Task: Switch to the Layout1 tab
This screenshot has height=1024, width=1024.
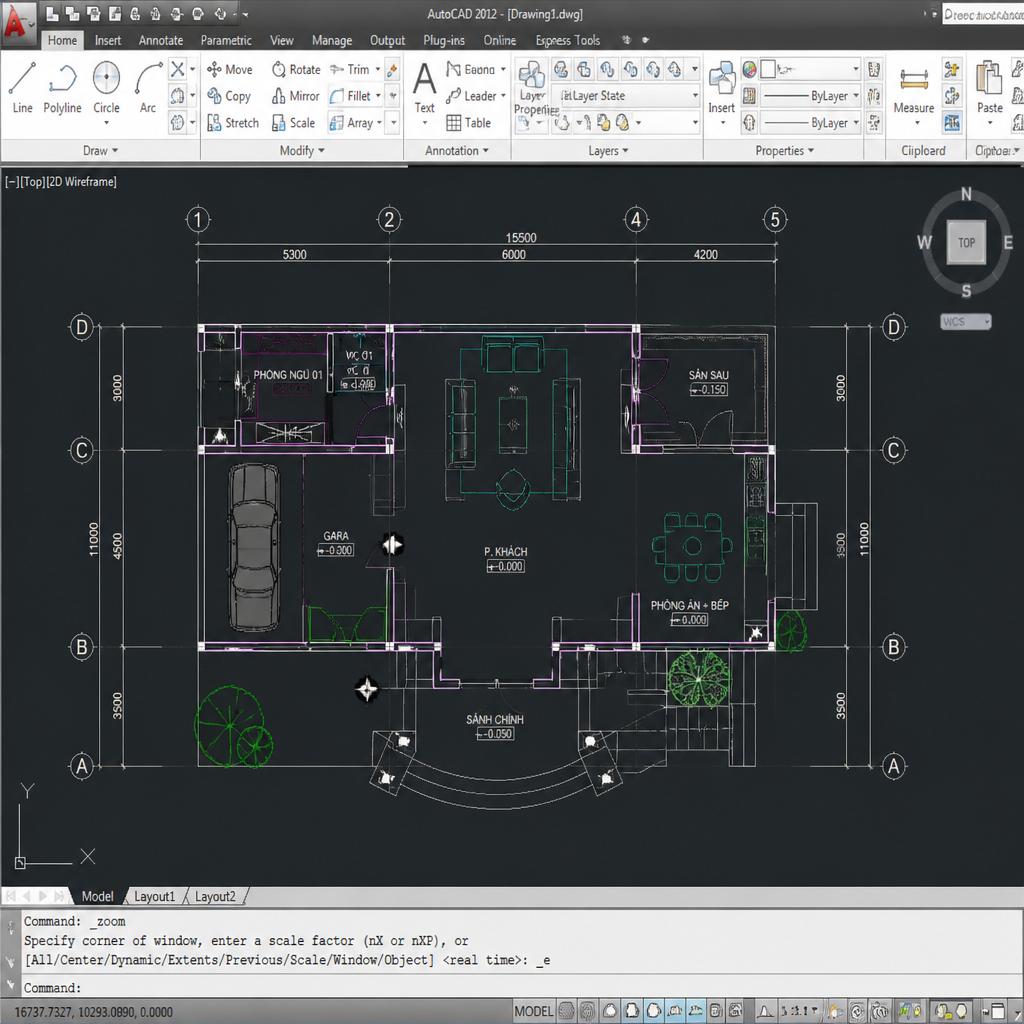Action: coord(154,896)
